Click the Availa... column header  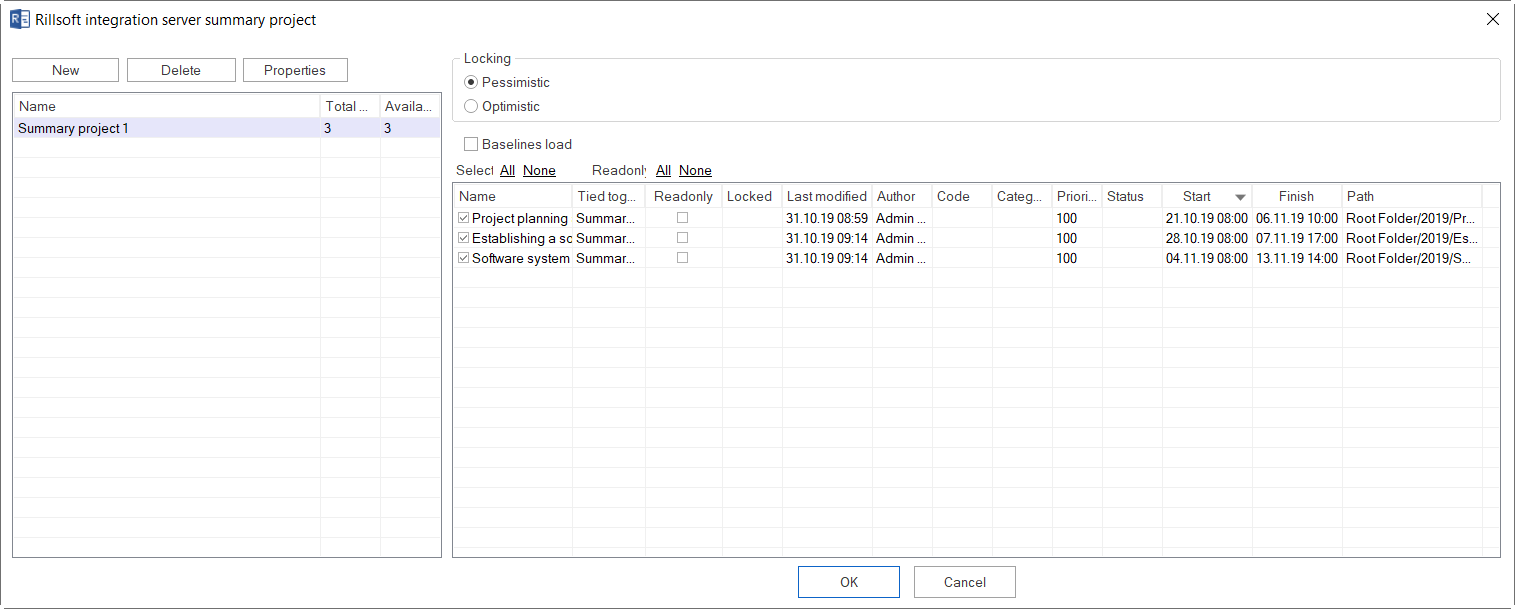pyautogui.click(x=410, y=106)
